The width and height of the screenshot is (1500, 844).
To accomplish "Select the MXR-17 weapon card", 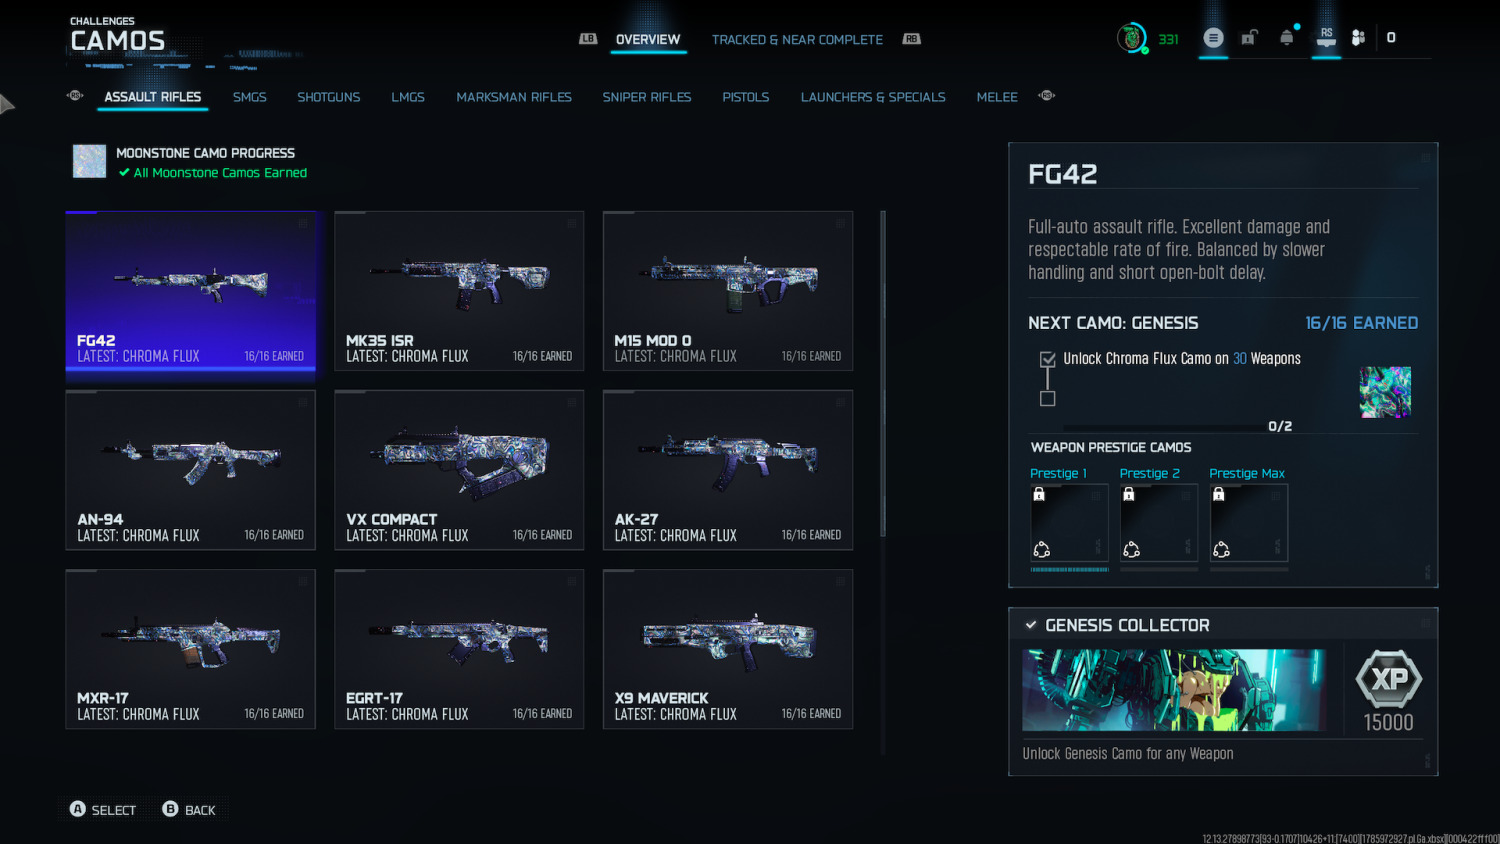I will point(191,649).
